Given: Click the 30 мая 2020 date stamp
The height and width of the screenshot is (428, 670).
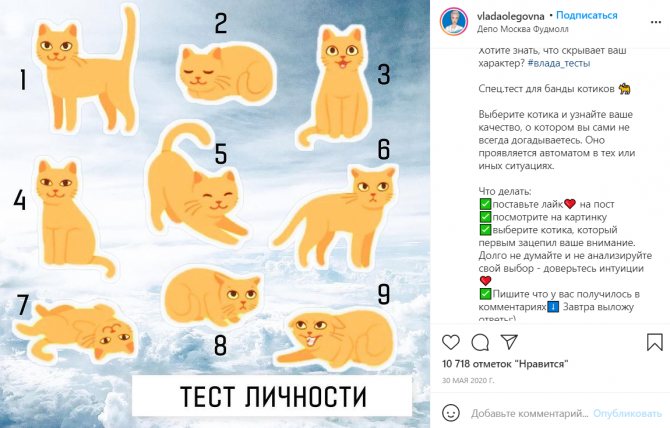Looking at the screenshot, I should 468,380.
